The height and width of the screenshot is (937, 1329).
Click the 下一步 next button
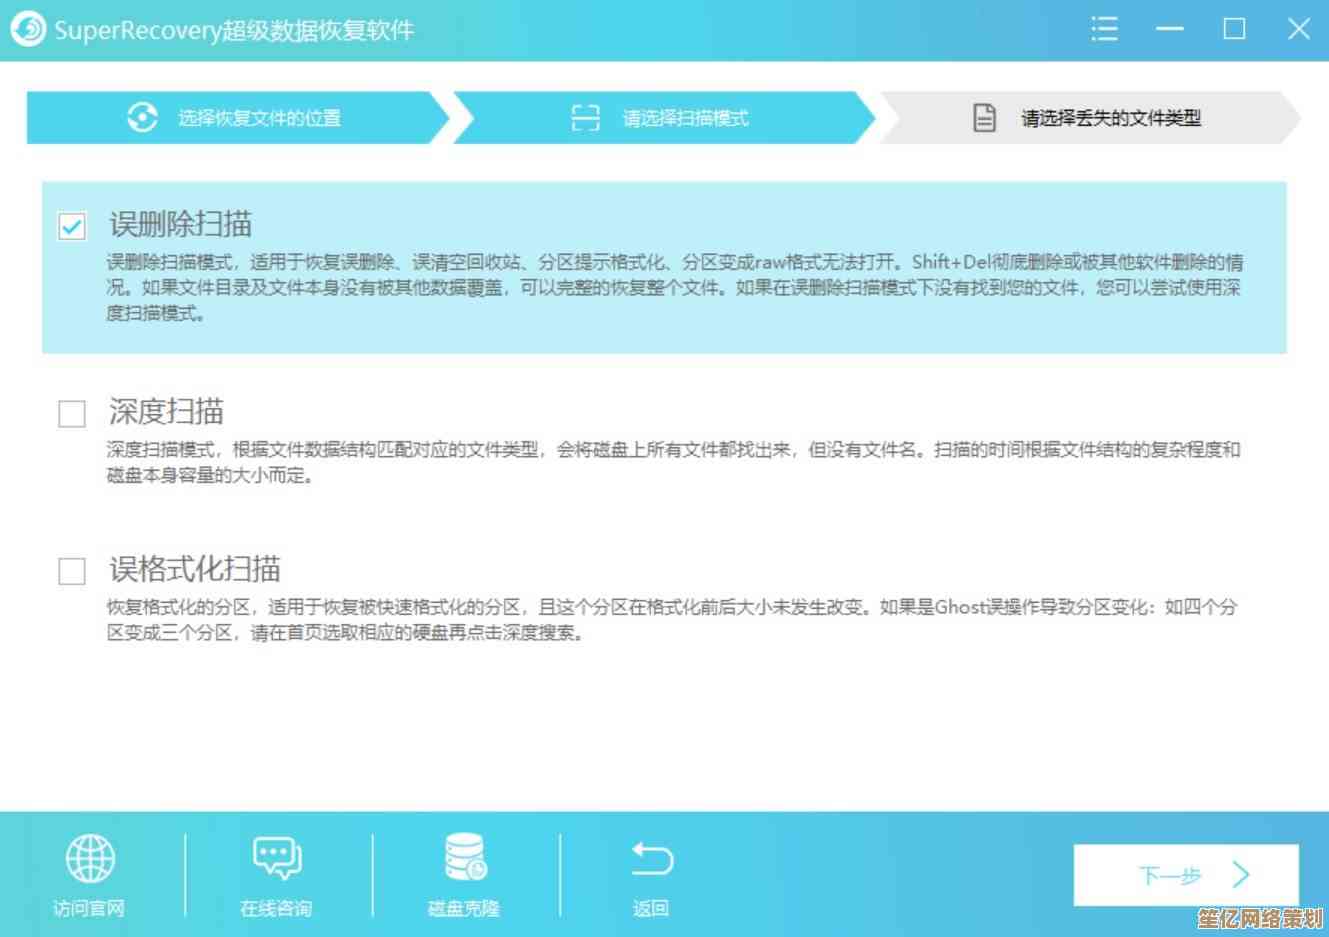tap(1185, 876)
